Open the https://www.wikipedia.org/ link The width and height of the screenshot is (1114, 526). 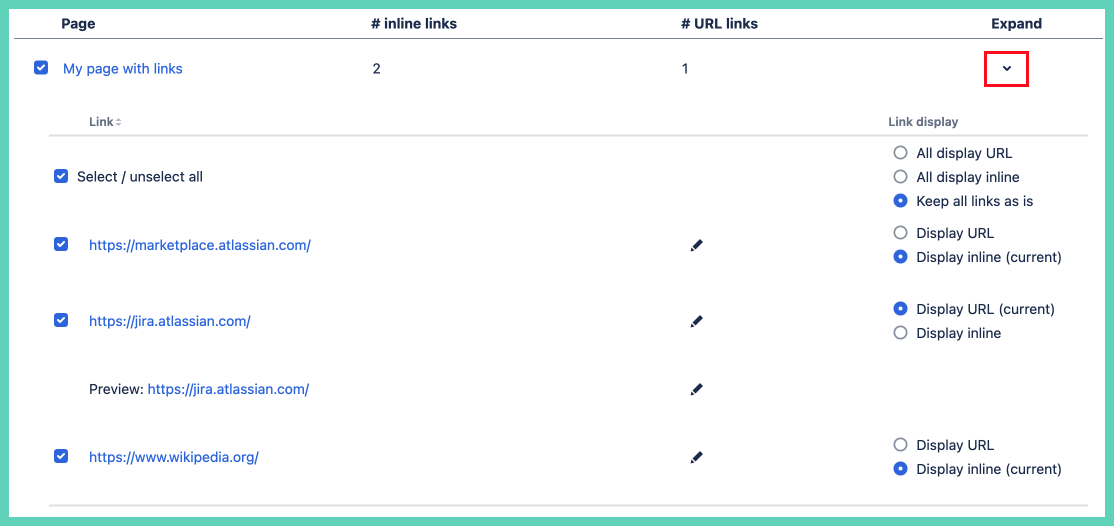pyautogui.click(x=174, y=457)
